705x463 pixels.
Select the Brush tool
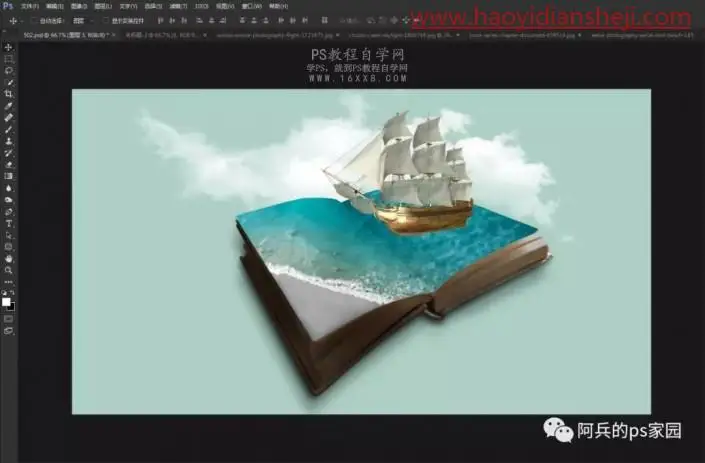[x=9, y=129]
